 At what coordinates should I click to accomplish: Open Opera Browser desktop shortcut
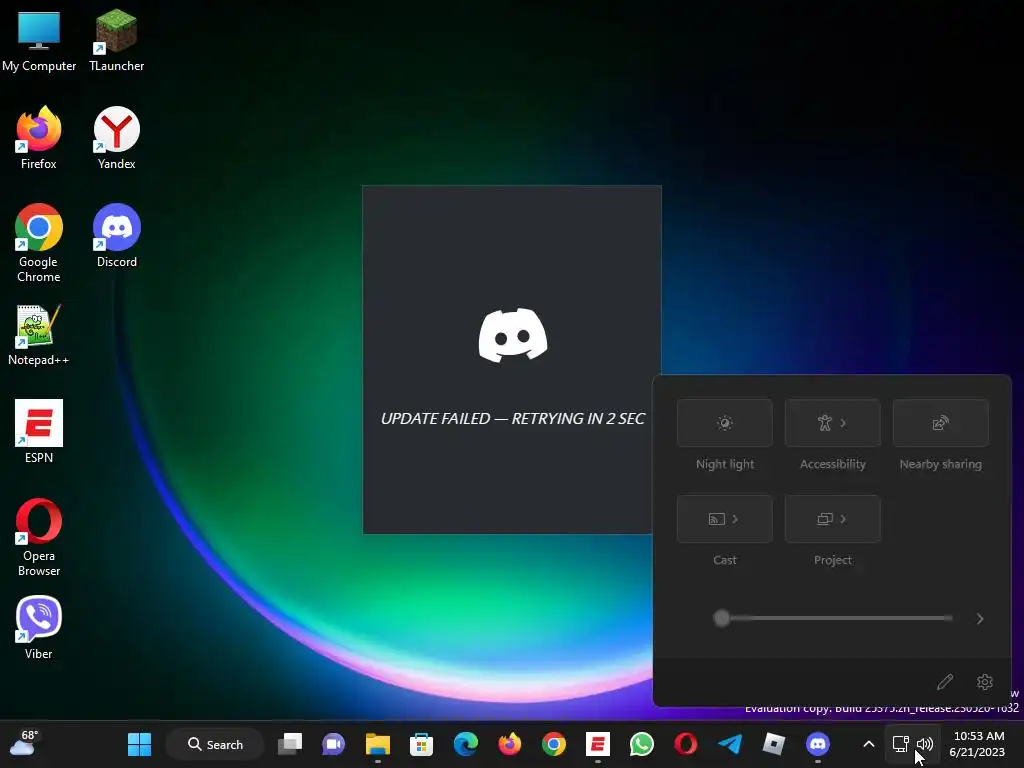[39, 537]
